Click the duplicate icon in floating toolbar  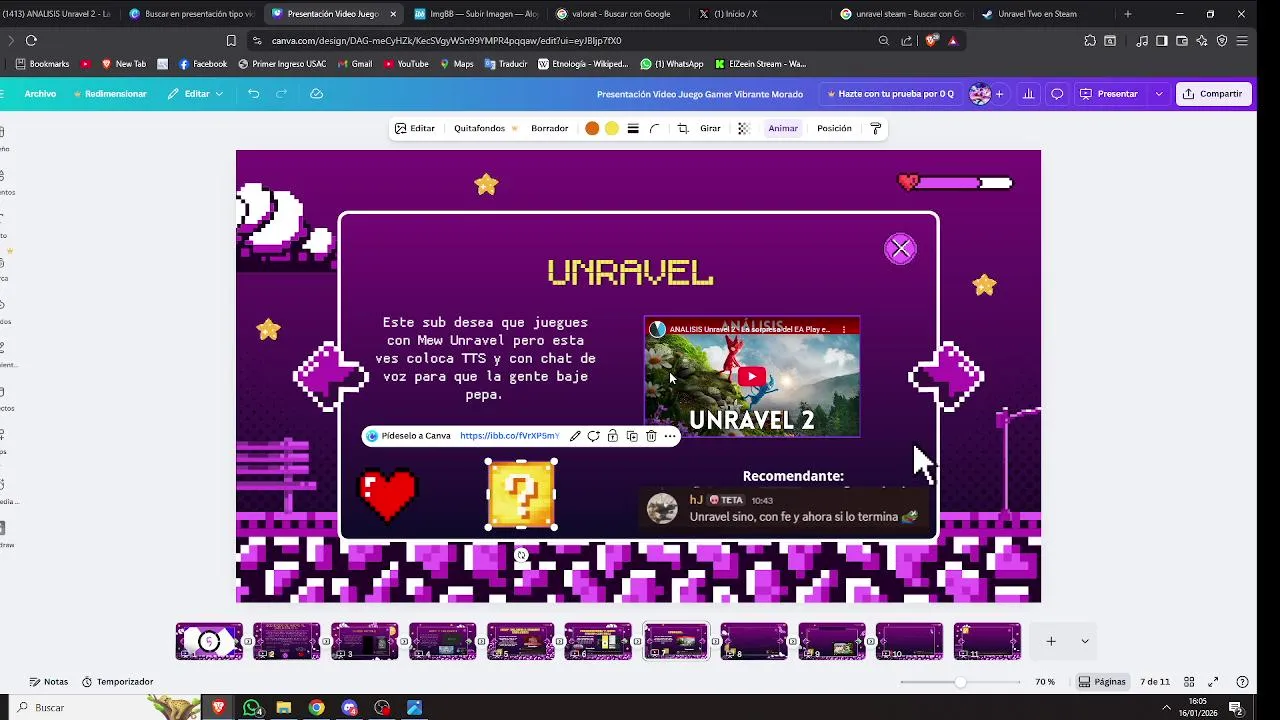(x=632, y=436)
